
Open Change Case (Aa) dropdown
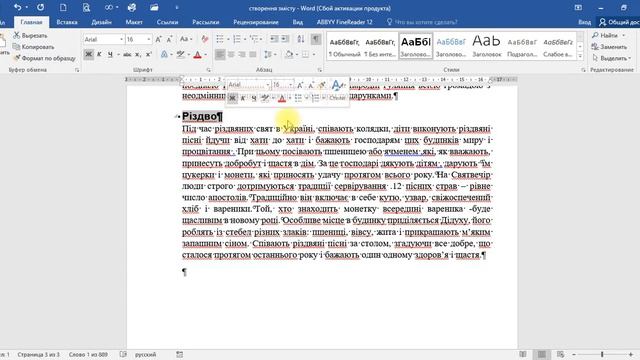pos(186,39)
